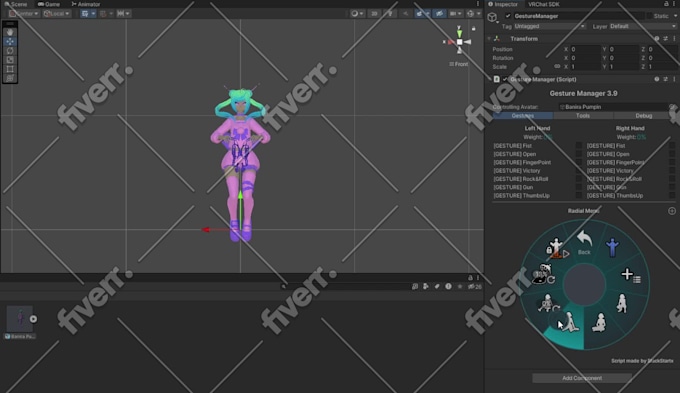Choose the standing white figure radial option
680x393 pixels.
point(621,303)
